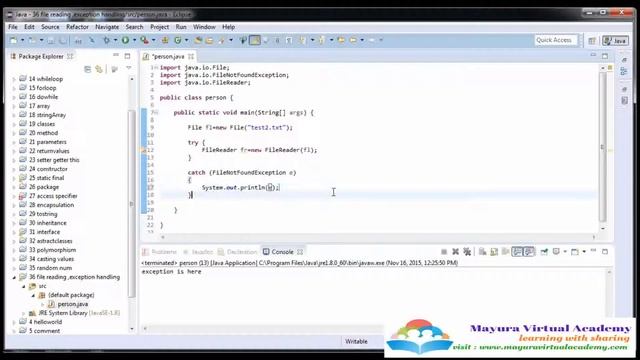
Task: Click the Open Type icon
Action: 198,40
